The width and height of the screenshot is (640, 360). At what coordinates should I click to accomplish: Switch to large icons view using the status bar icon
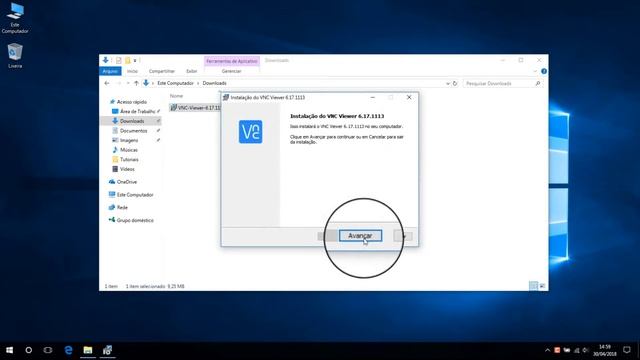(x=542, y=286)
